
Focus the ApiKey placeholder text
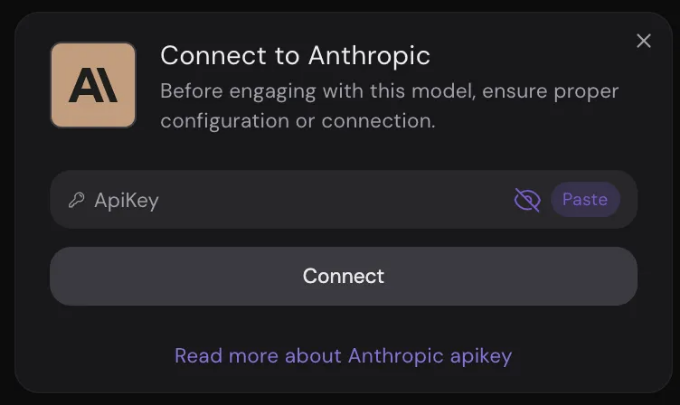(127, 201)
